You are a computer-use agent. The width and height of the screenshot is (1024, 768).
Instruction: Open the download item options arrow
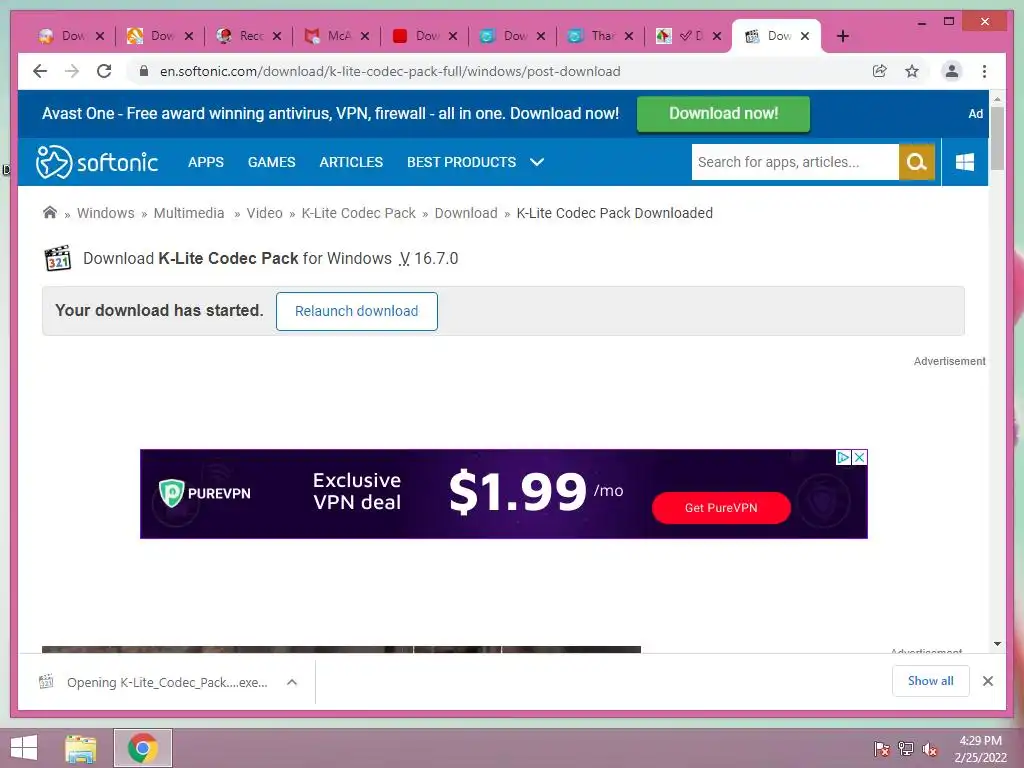[292, 682]
